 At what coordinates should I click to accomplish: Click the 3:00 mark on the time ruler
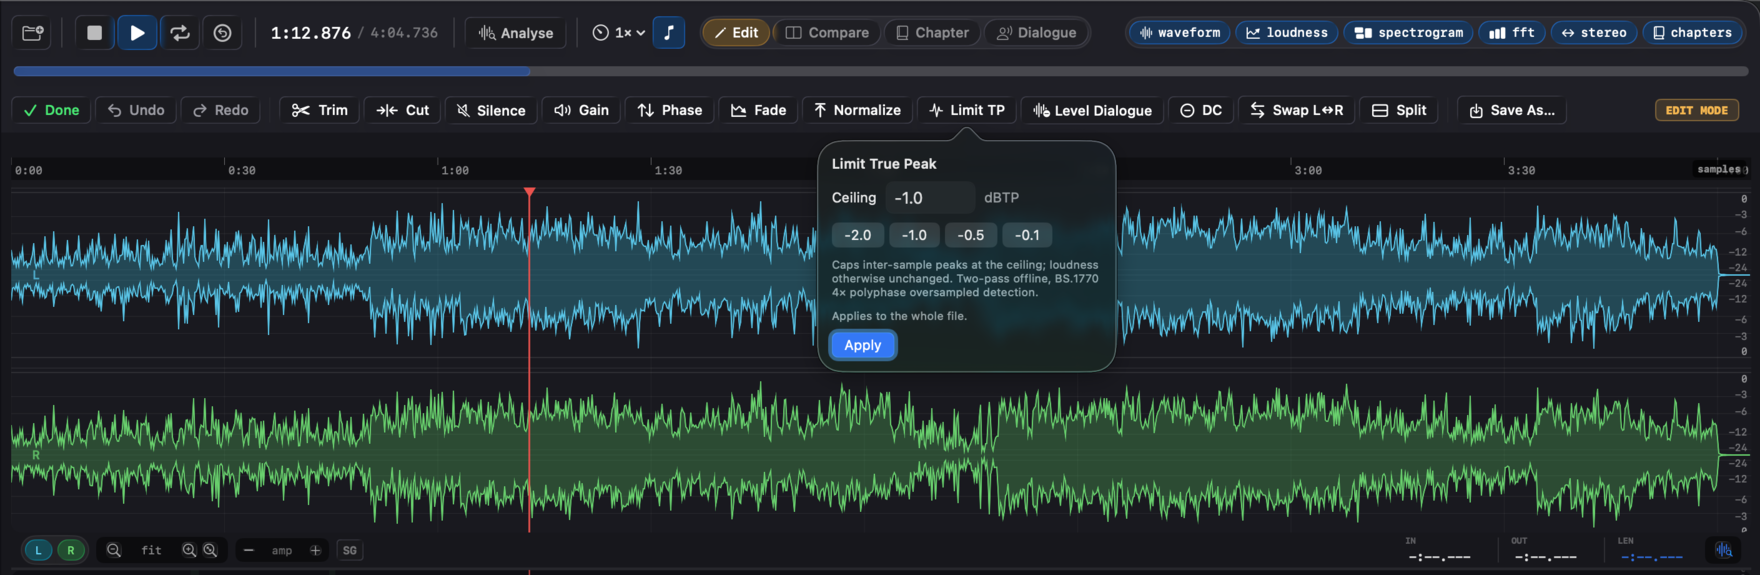click(1308, 171)
